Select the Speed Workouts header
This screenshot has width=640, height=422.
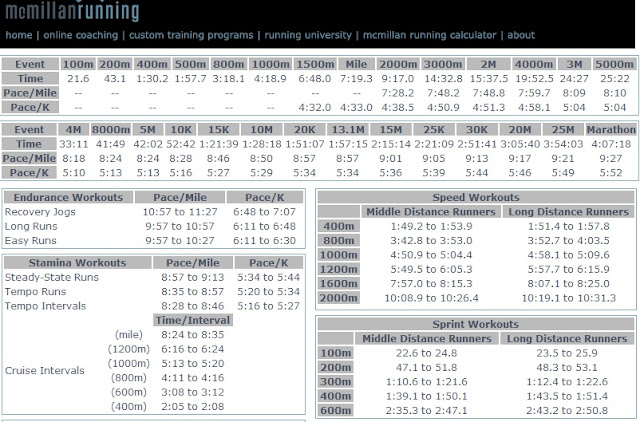coord(476,197)
